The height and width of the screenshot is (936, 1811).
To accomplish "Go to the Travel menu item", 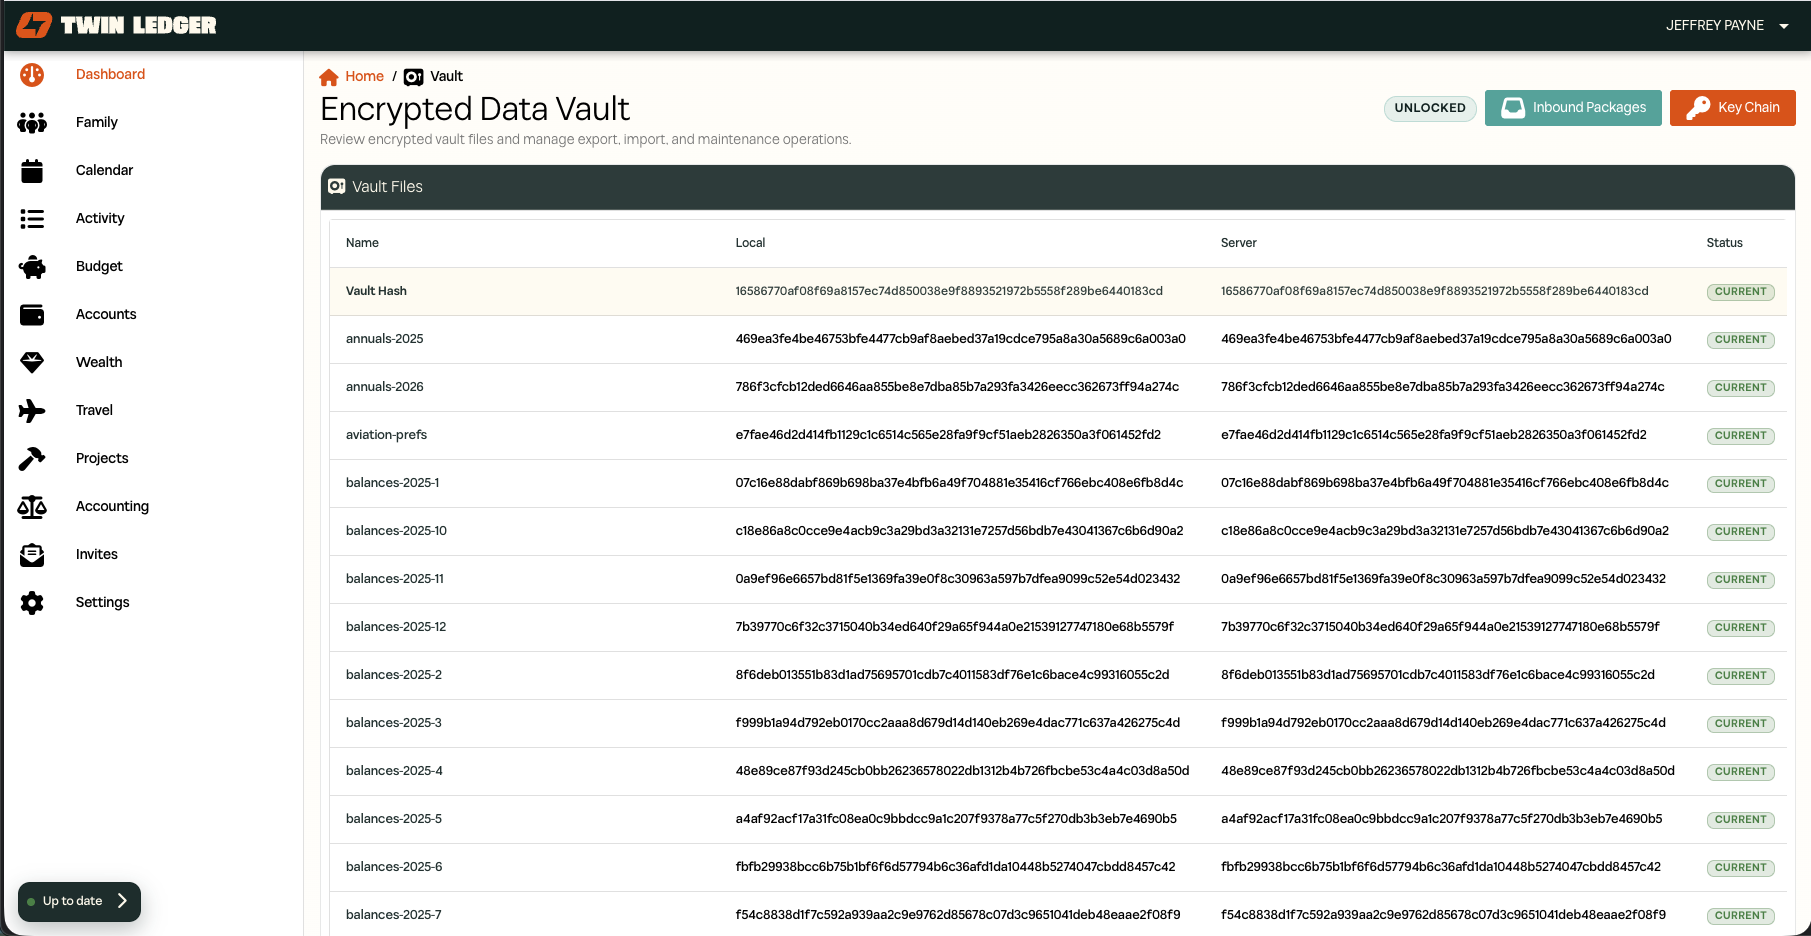I will [x=94, y=410].
